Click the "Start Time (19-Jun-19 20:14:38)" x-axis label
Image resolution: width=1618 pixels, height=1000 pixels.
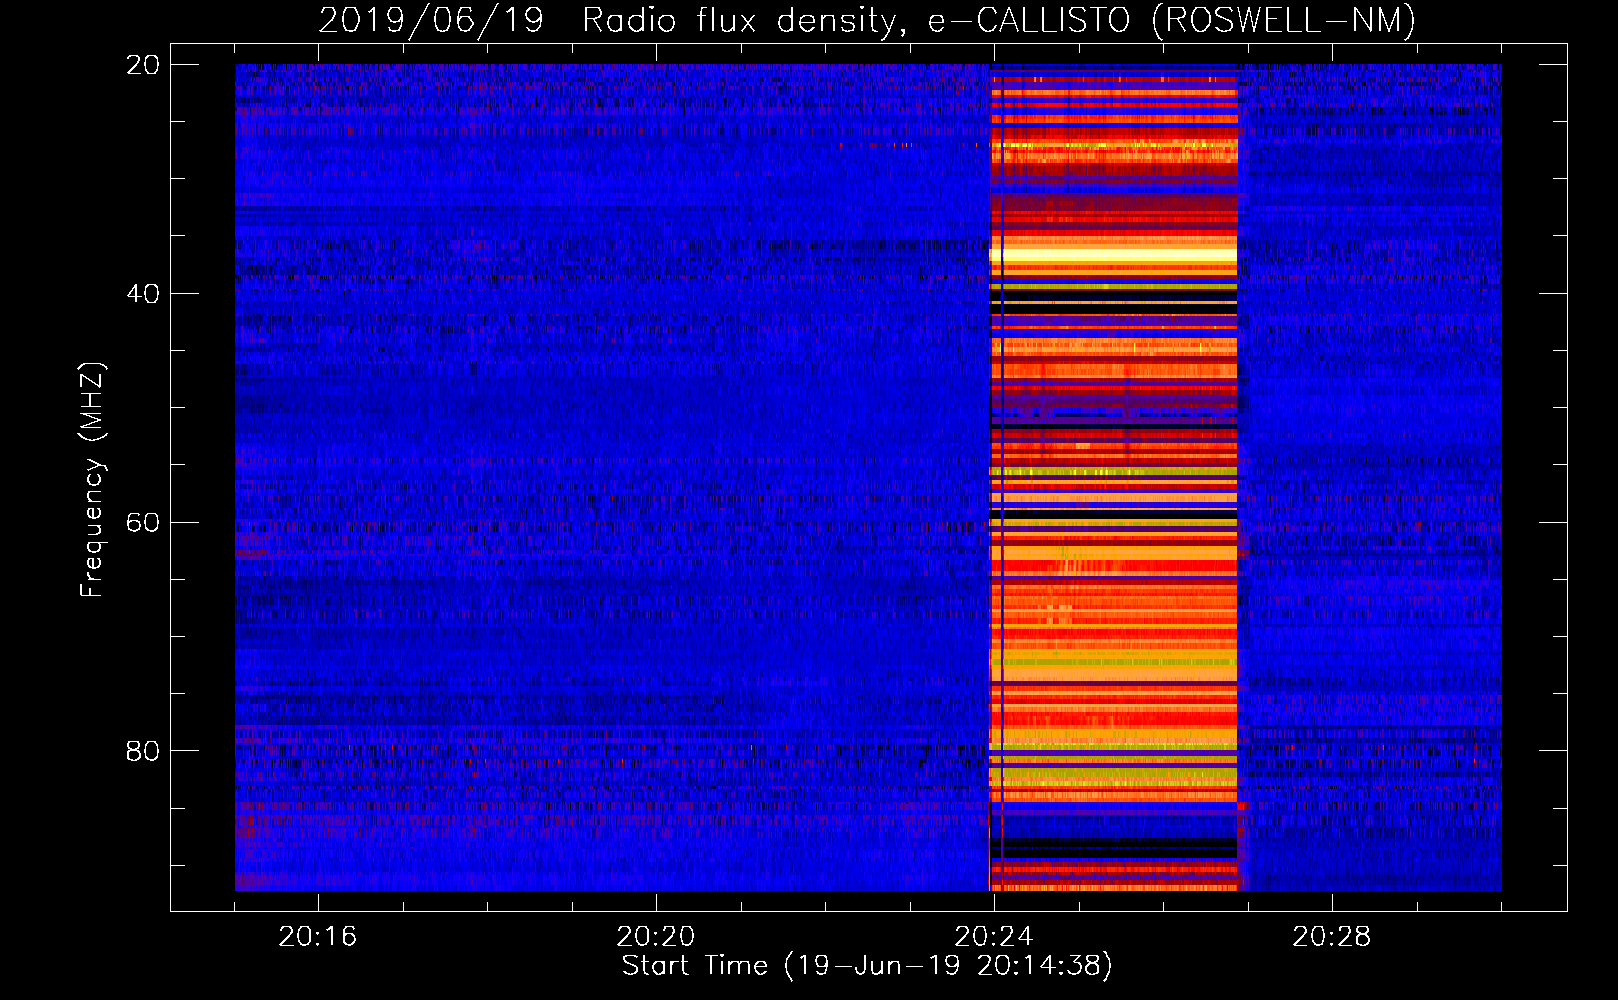tap(867, 966)
